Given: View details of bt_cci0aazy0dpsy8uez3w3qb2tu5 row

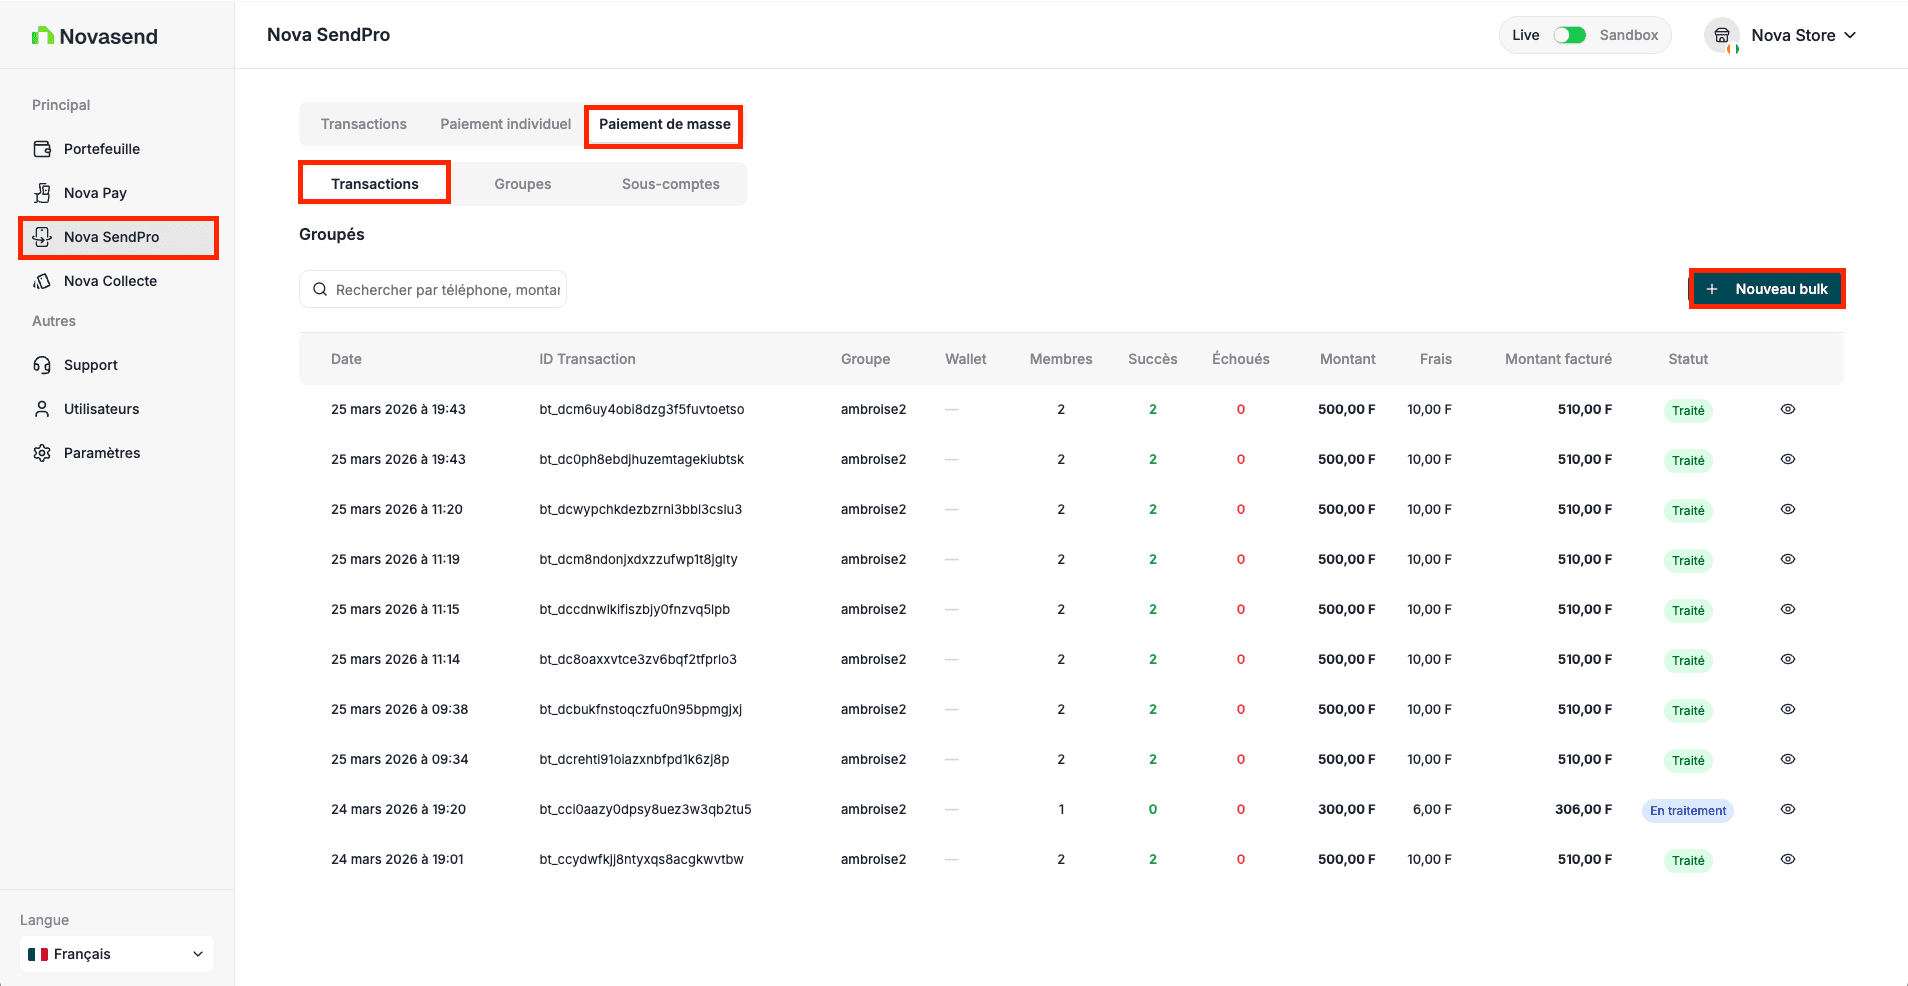Looking at the screenshot, I should [x=1788, y=809].
